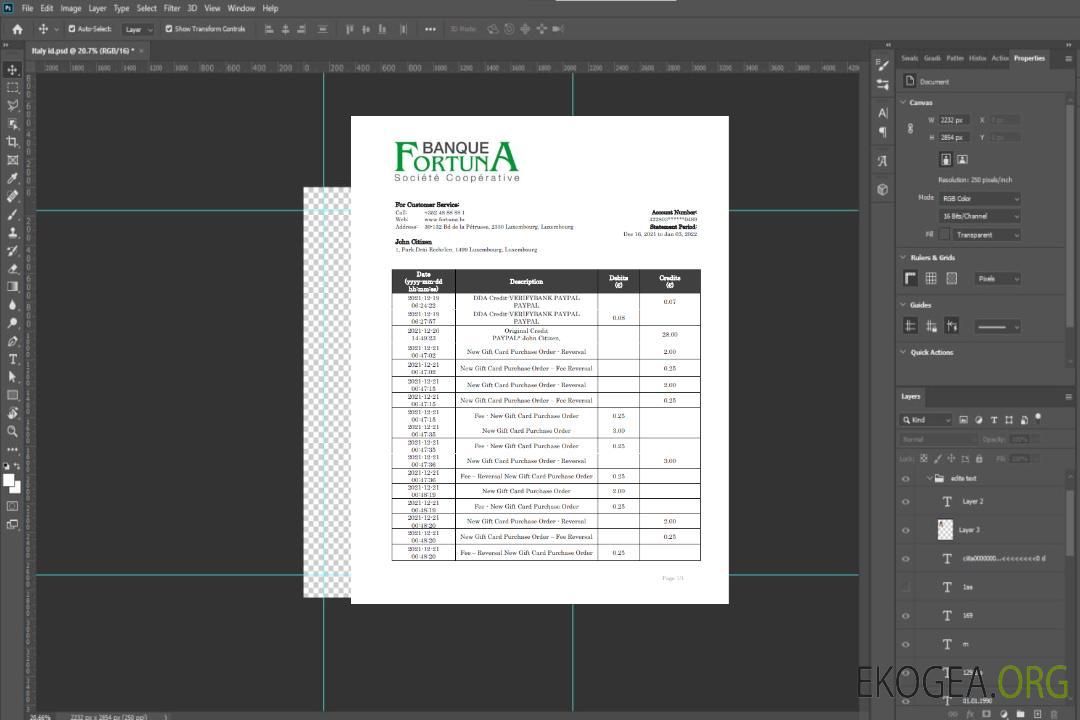Screen dimensions: 1080x720
Task: Select the Hand tool
Action: pos(12,413)
